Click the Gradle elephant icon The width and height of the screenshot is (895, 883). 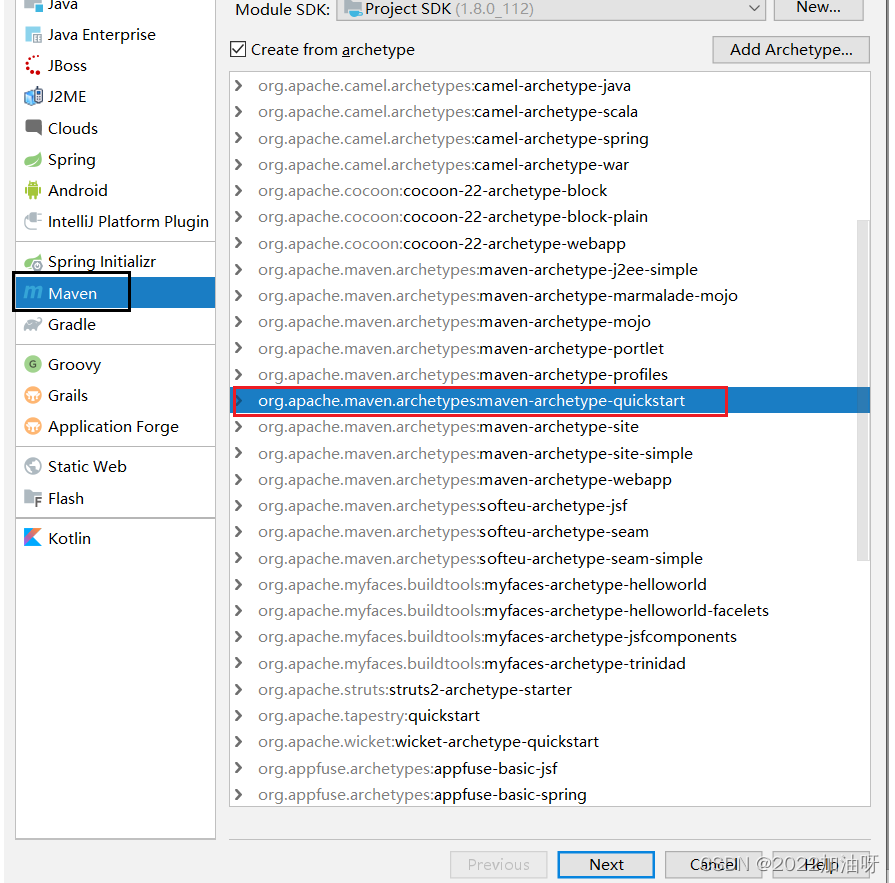pos(33,324)
